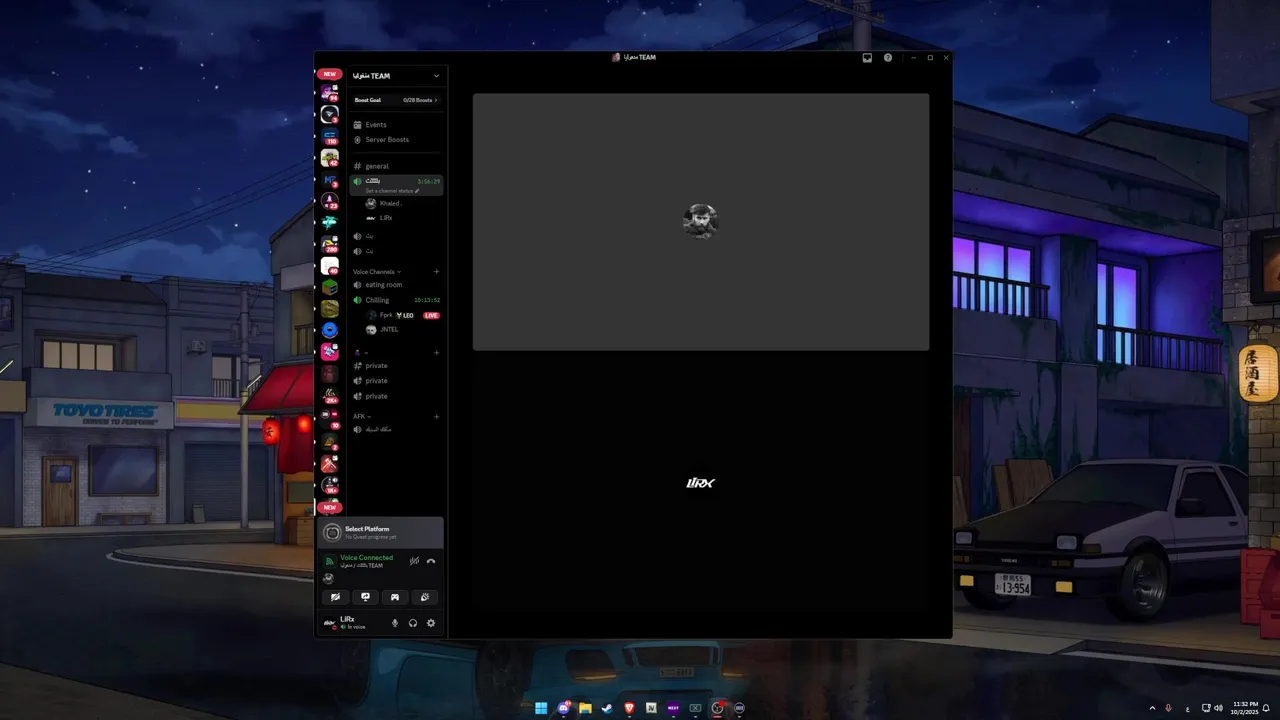Open server icon with 110 badge
Viewport: 1280px width, 720px height.
pos(329,136)
